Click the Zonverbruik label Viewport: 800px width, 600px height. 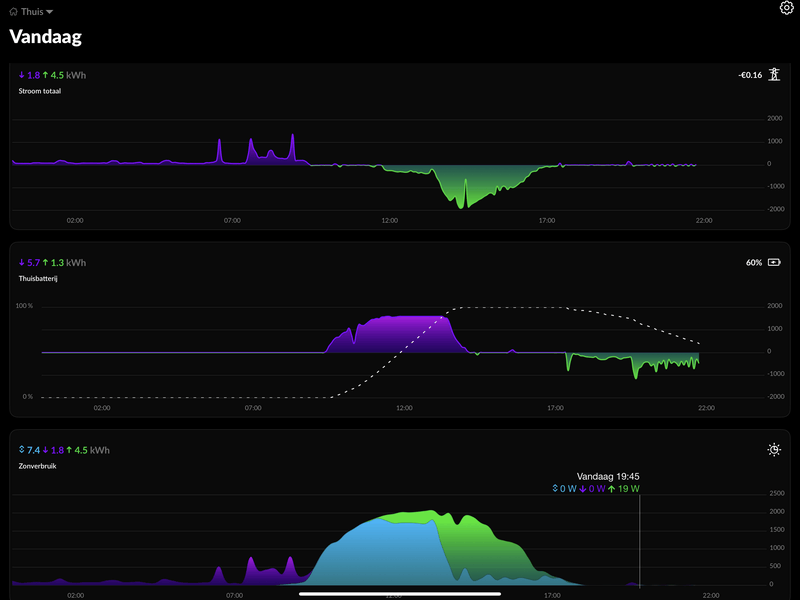pyautogui.click(x=37, y=466)
